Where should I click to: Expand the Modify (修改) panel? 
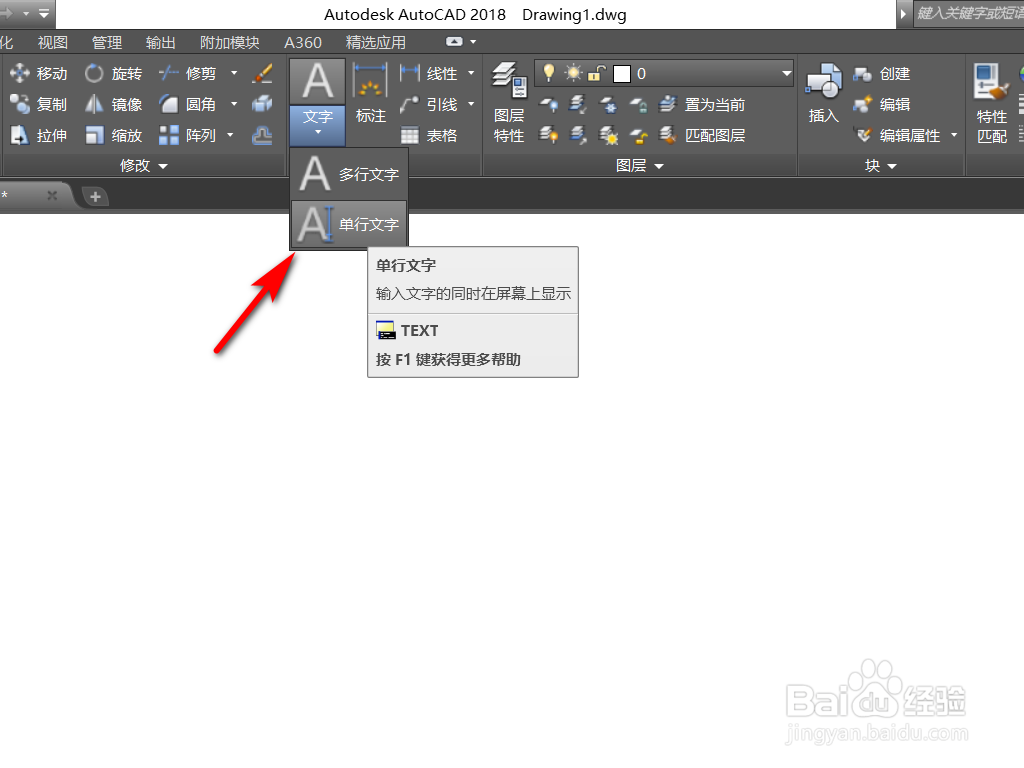tap(144, 166)
